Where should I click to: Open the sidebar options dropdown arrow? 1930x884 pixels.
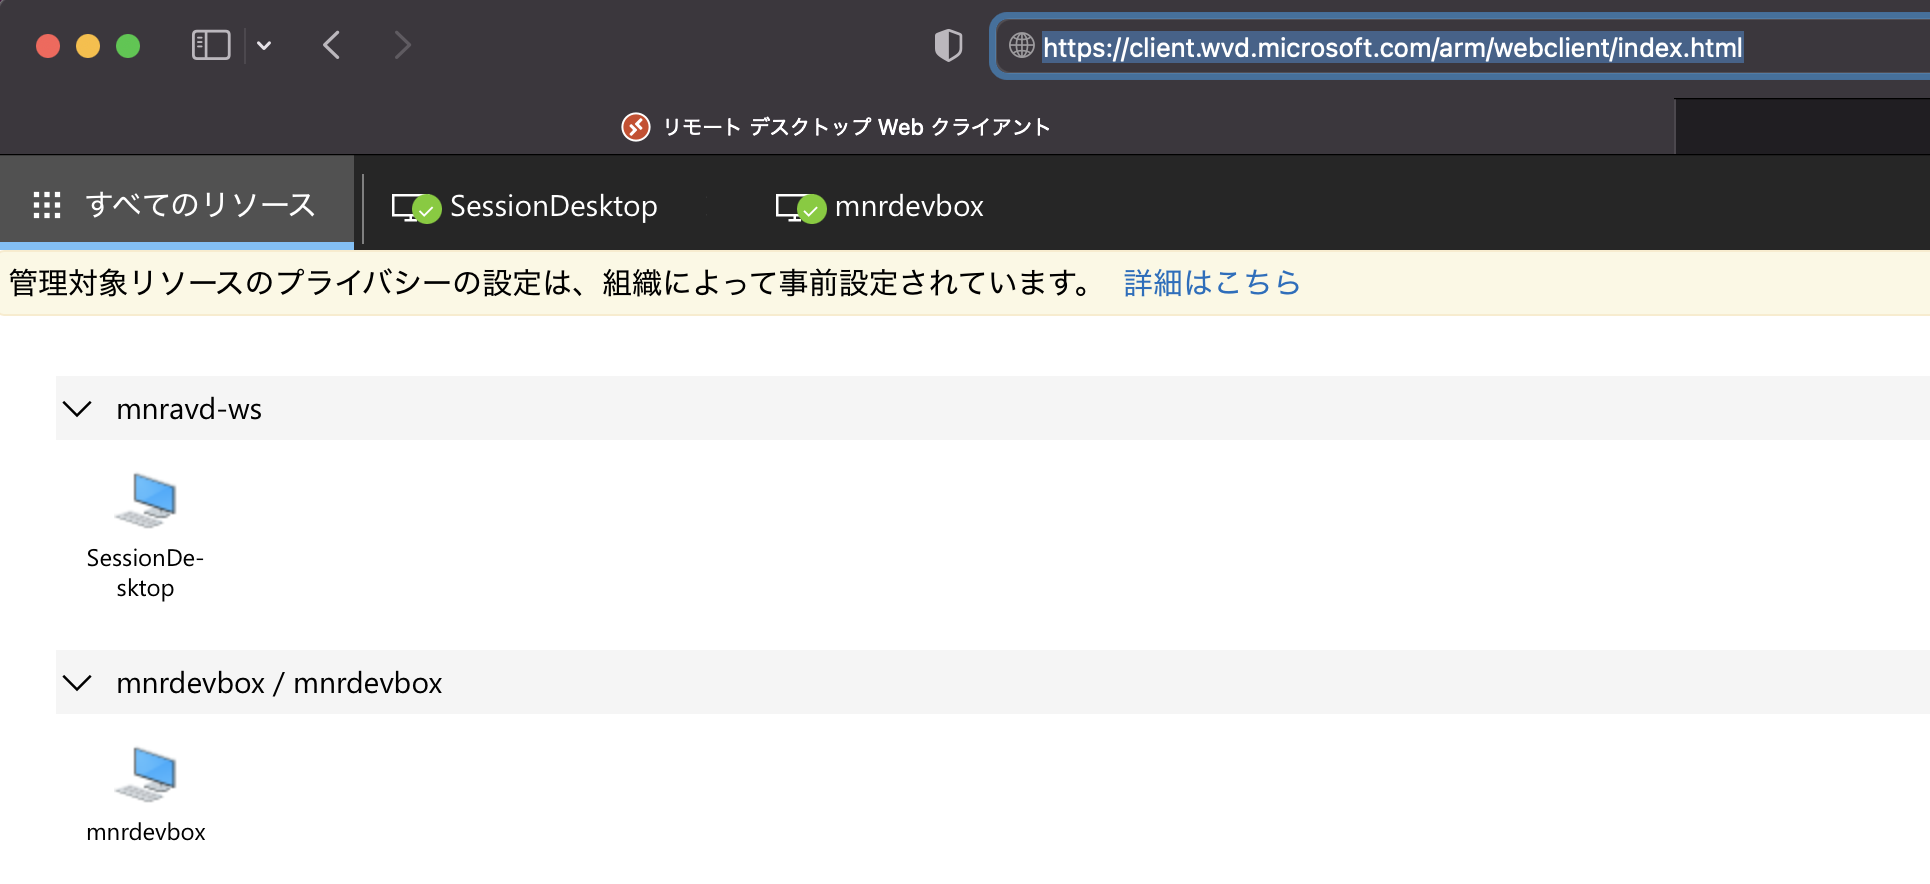coord(264,45)
